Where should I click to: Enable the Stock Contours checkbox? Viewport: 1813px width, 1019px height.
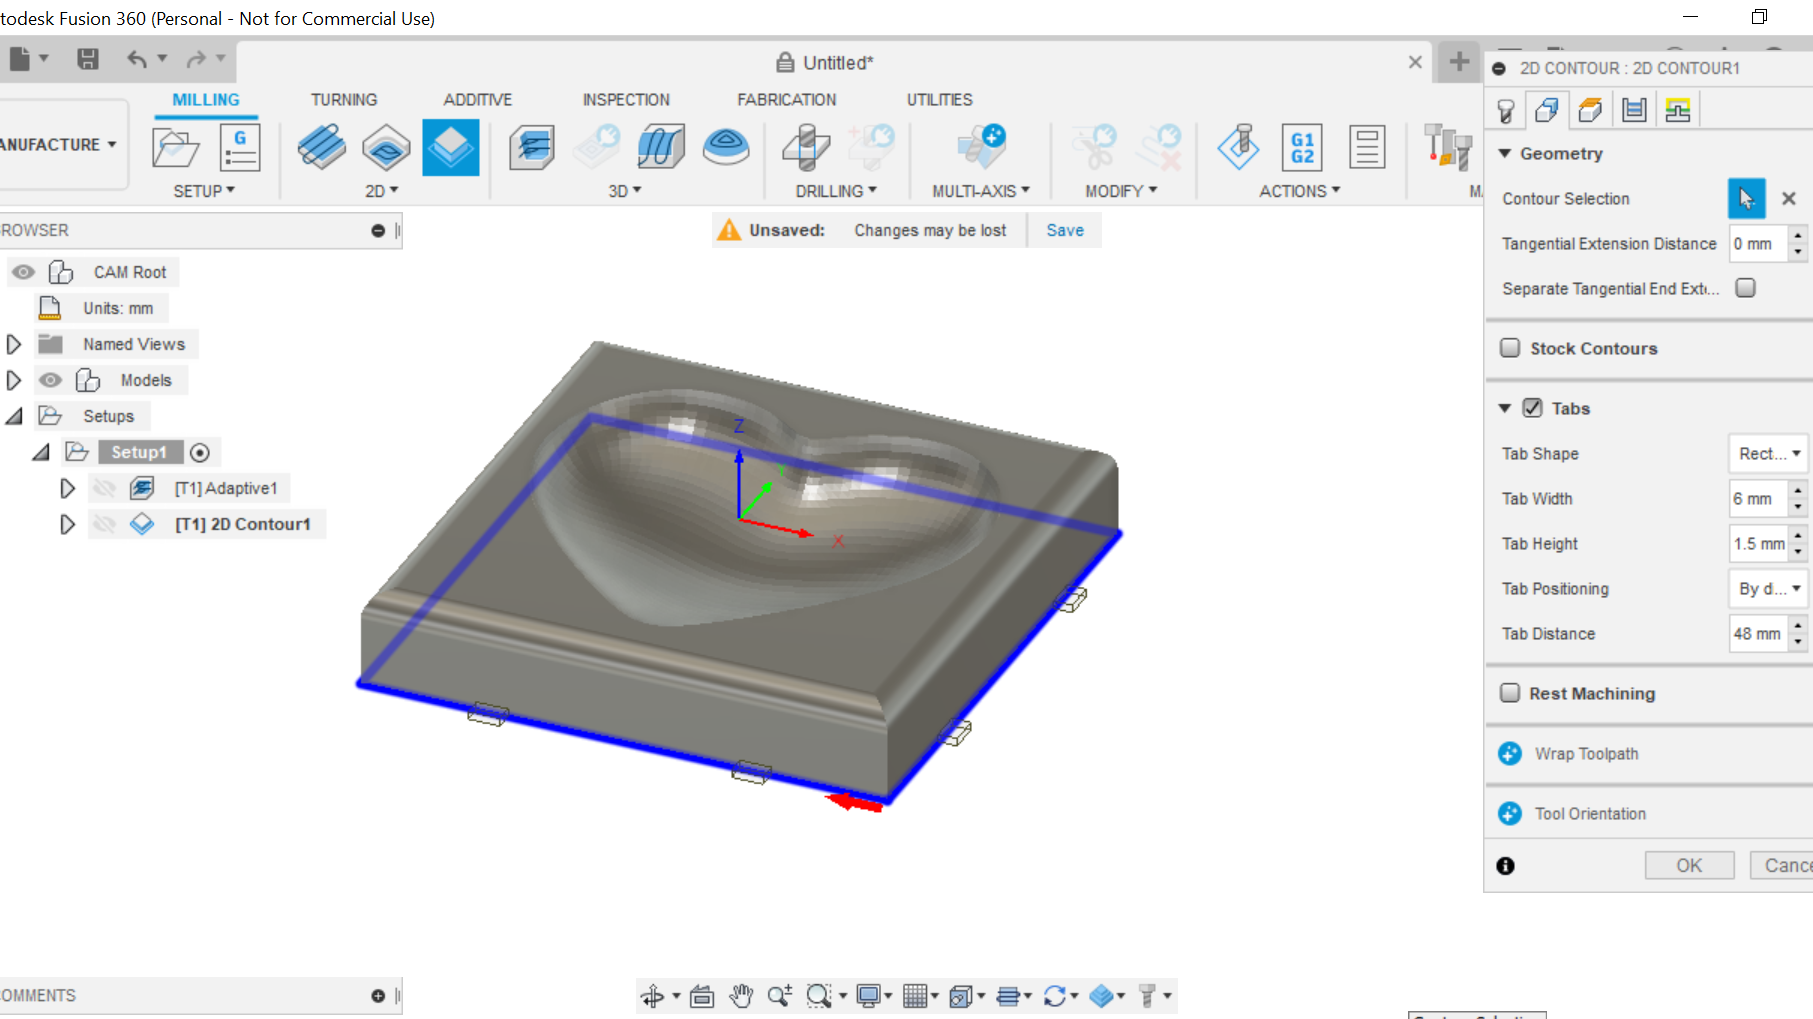1510,348
